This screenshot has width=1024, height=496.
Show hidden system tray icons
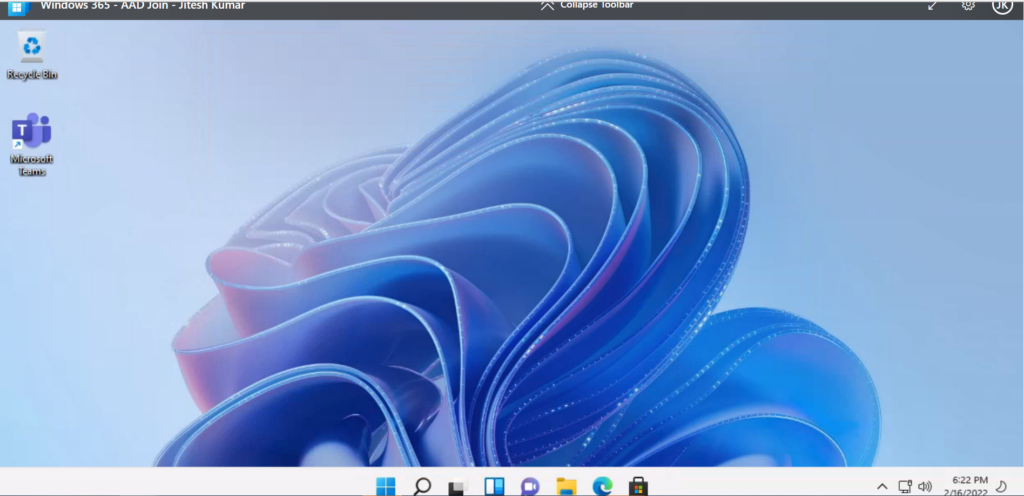pyautogui.click(x=882, y=486)
